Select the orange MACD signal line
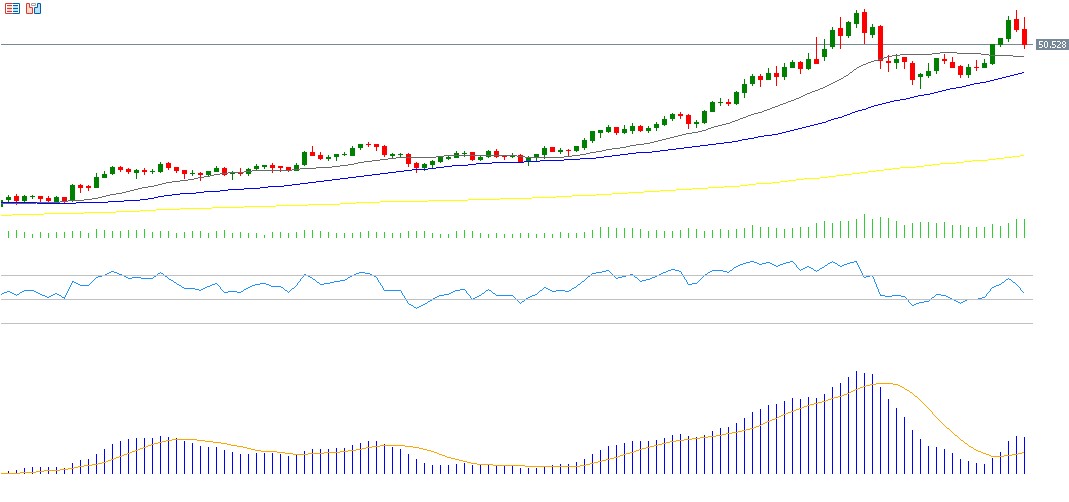Image resolution: width=1069 pixels, height=502 pixels. (930, 408)
